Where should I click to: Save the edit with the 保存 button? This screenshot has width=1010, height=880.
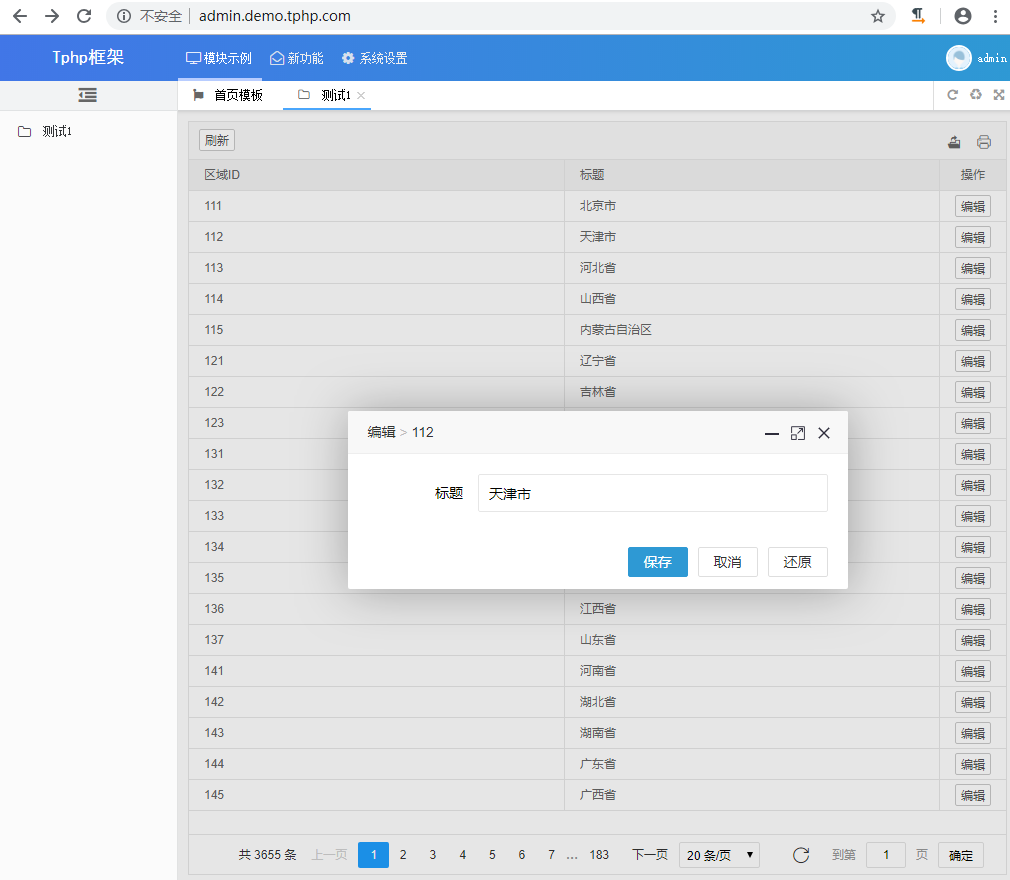click(x=658, y=562)
